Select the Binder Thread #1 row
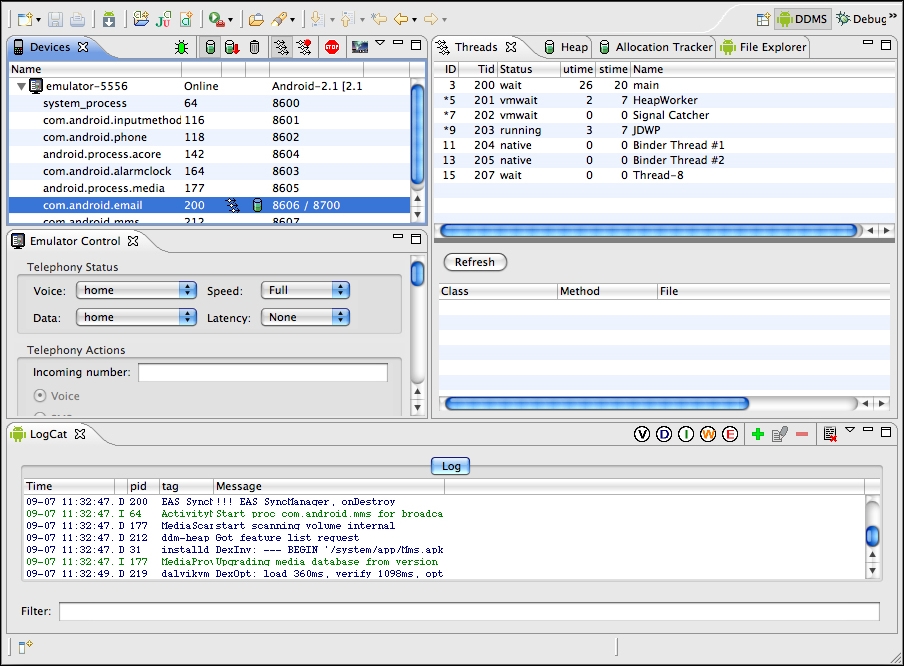The height and width of the screenshot is (666, 904). point(665,145)
